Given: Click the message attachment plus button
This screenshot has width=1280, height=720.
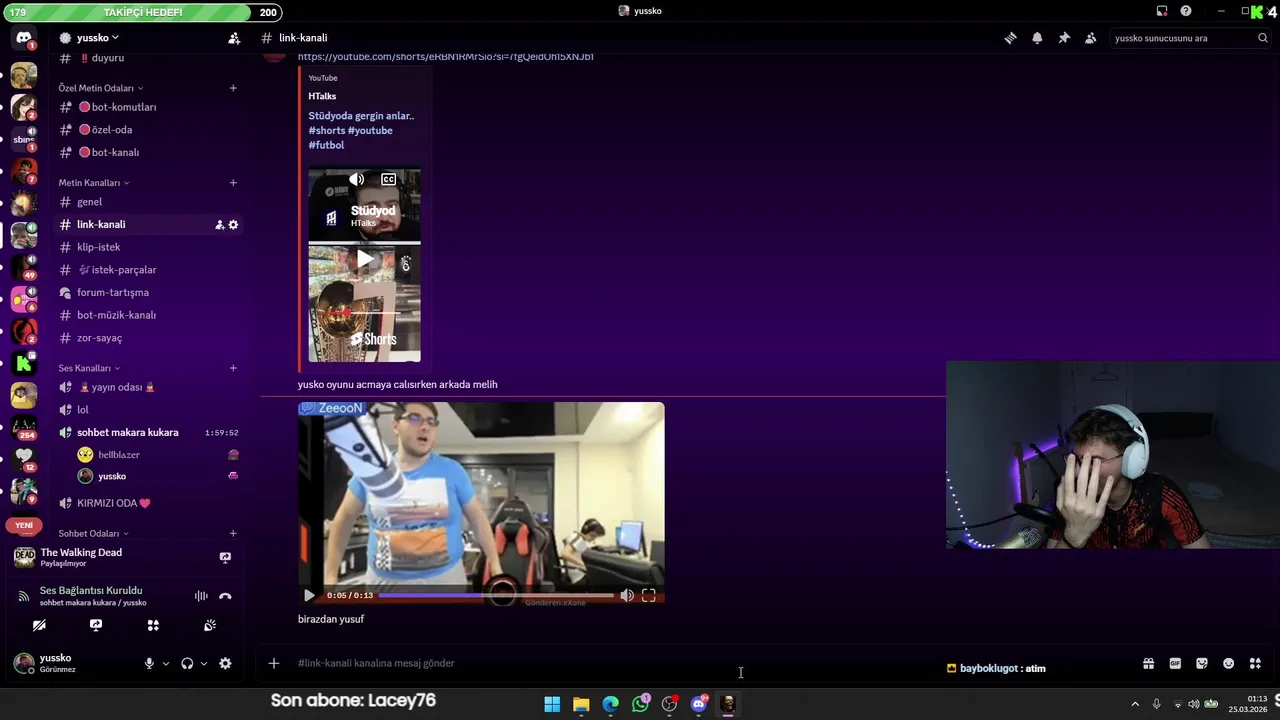Looking at the screenshot, I should tap(273, 663).
